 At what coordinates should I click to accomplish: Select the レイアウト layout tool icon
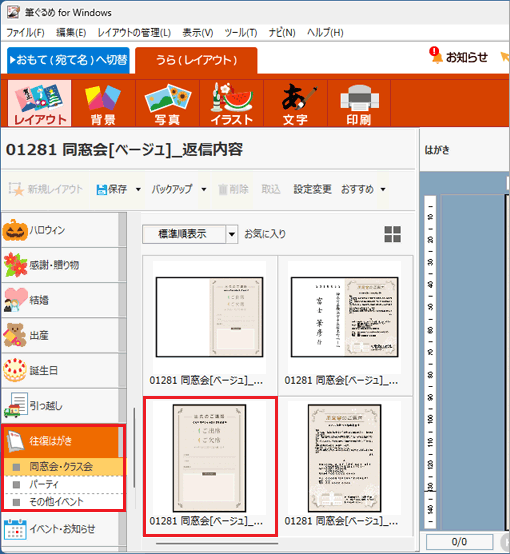[39, 103]
